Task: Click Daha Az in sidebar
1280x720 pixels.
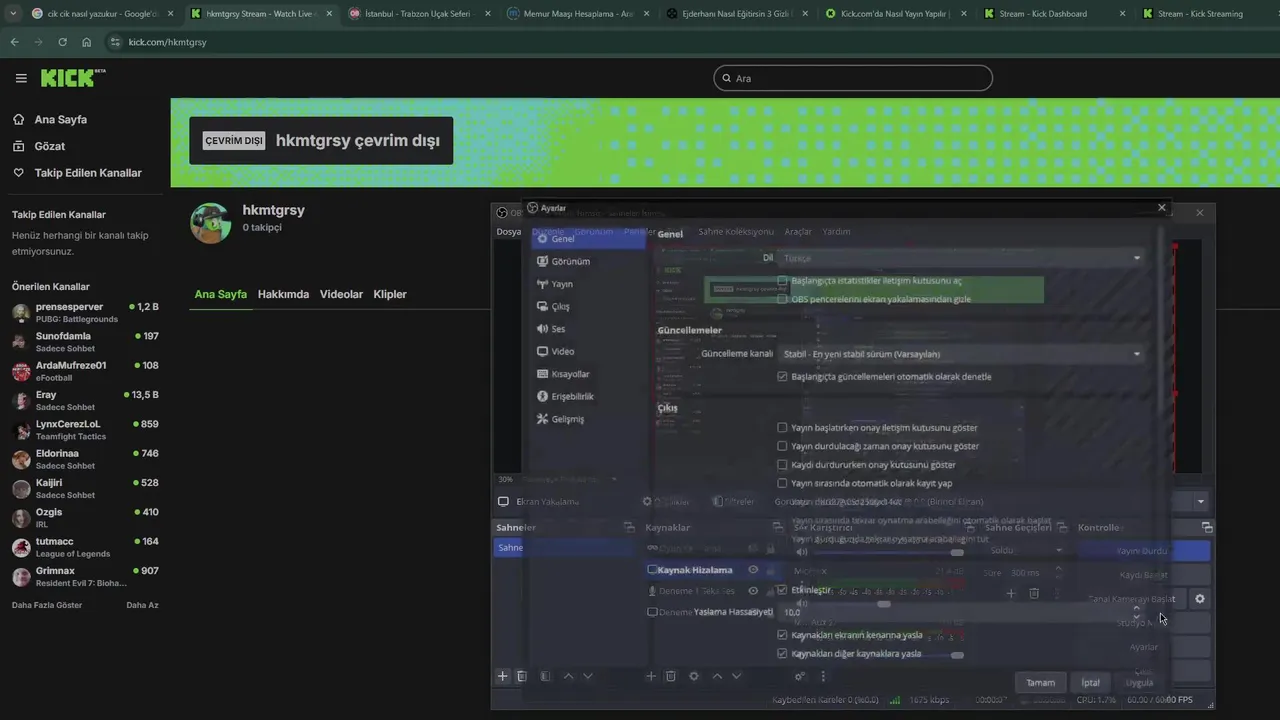Action: click(142, 605)
